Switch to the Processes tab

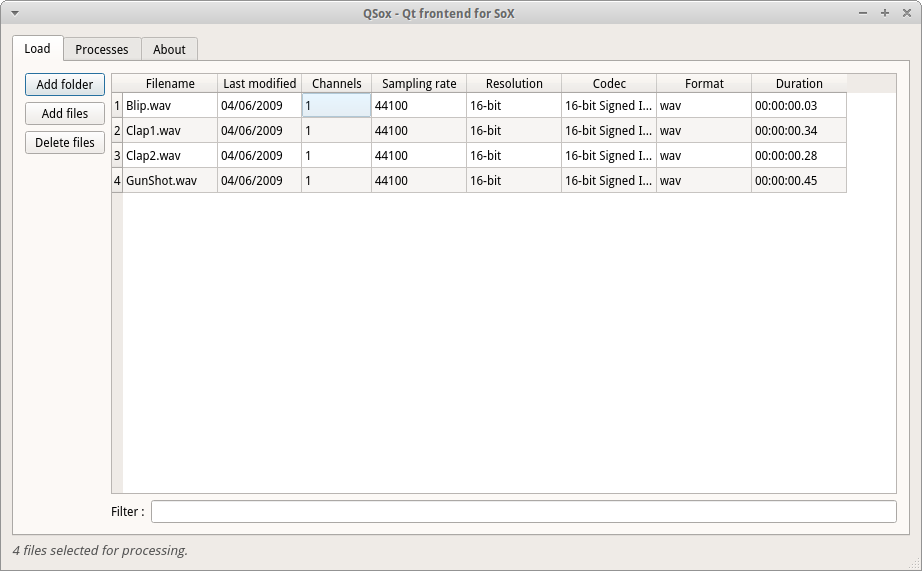coord(102,49)
